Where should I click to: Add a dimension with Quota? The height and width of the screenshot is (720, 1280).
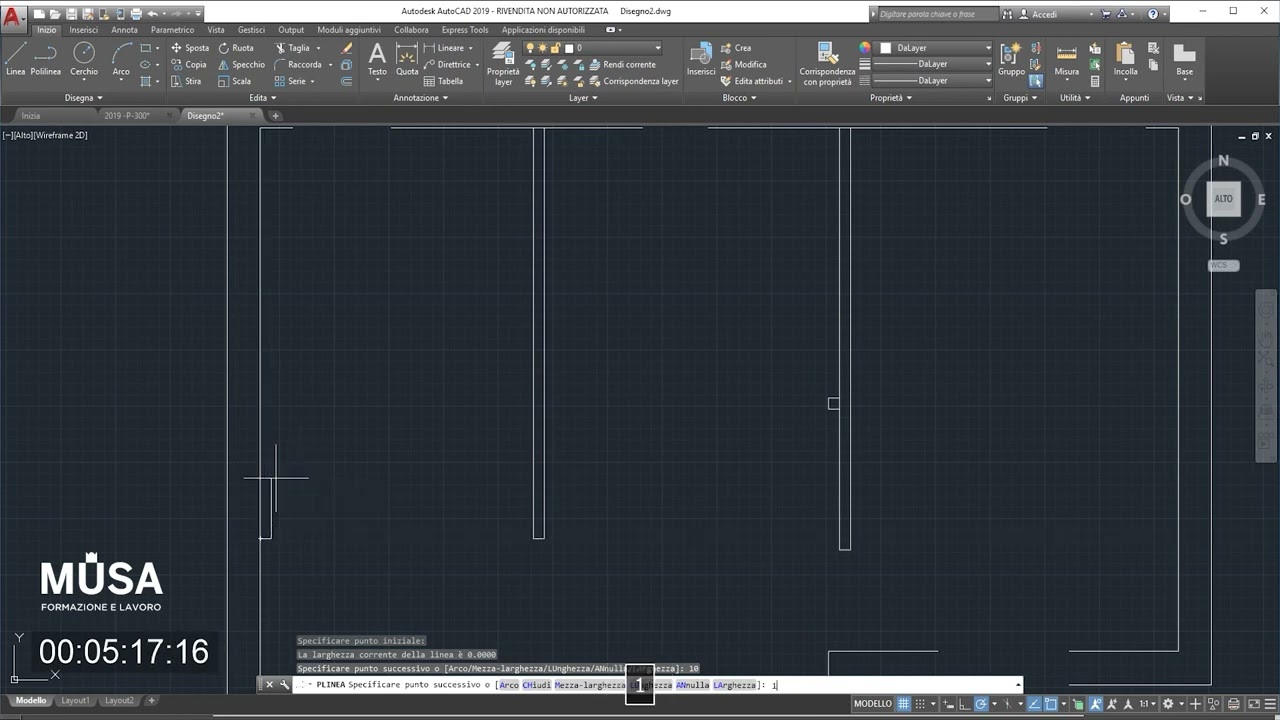tap(407, 59)
